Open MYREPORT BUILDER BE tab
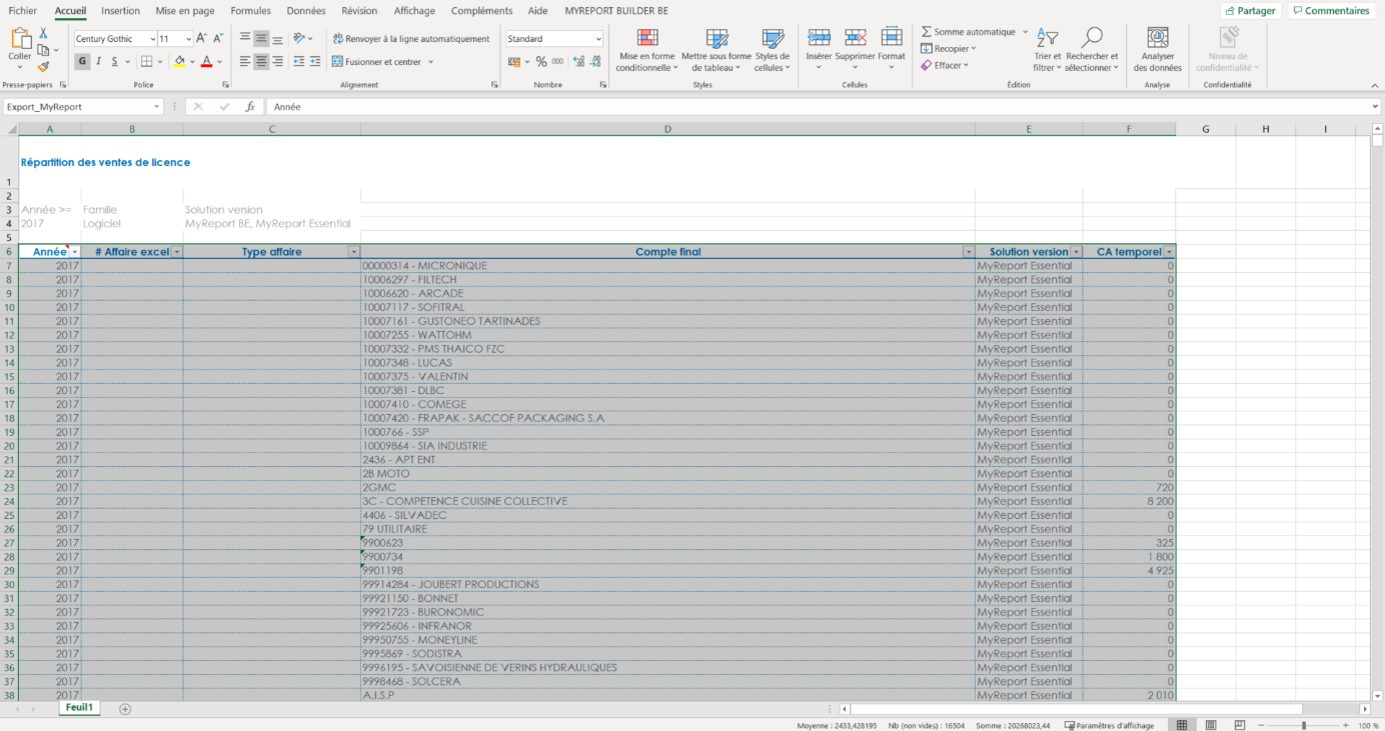 616,11
